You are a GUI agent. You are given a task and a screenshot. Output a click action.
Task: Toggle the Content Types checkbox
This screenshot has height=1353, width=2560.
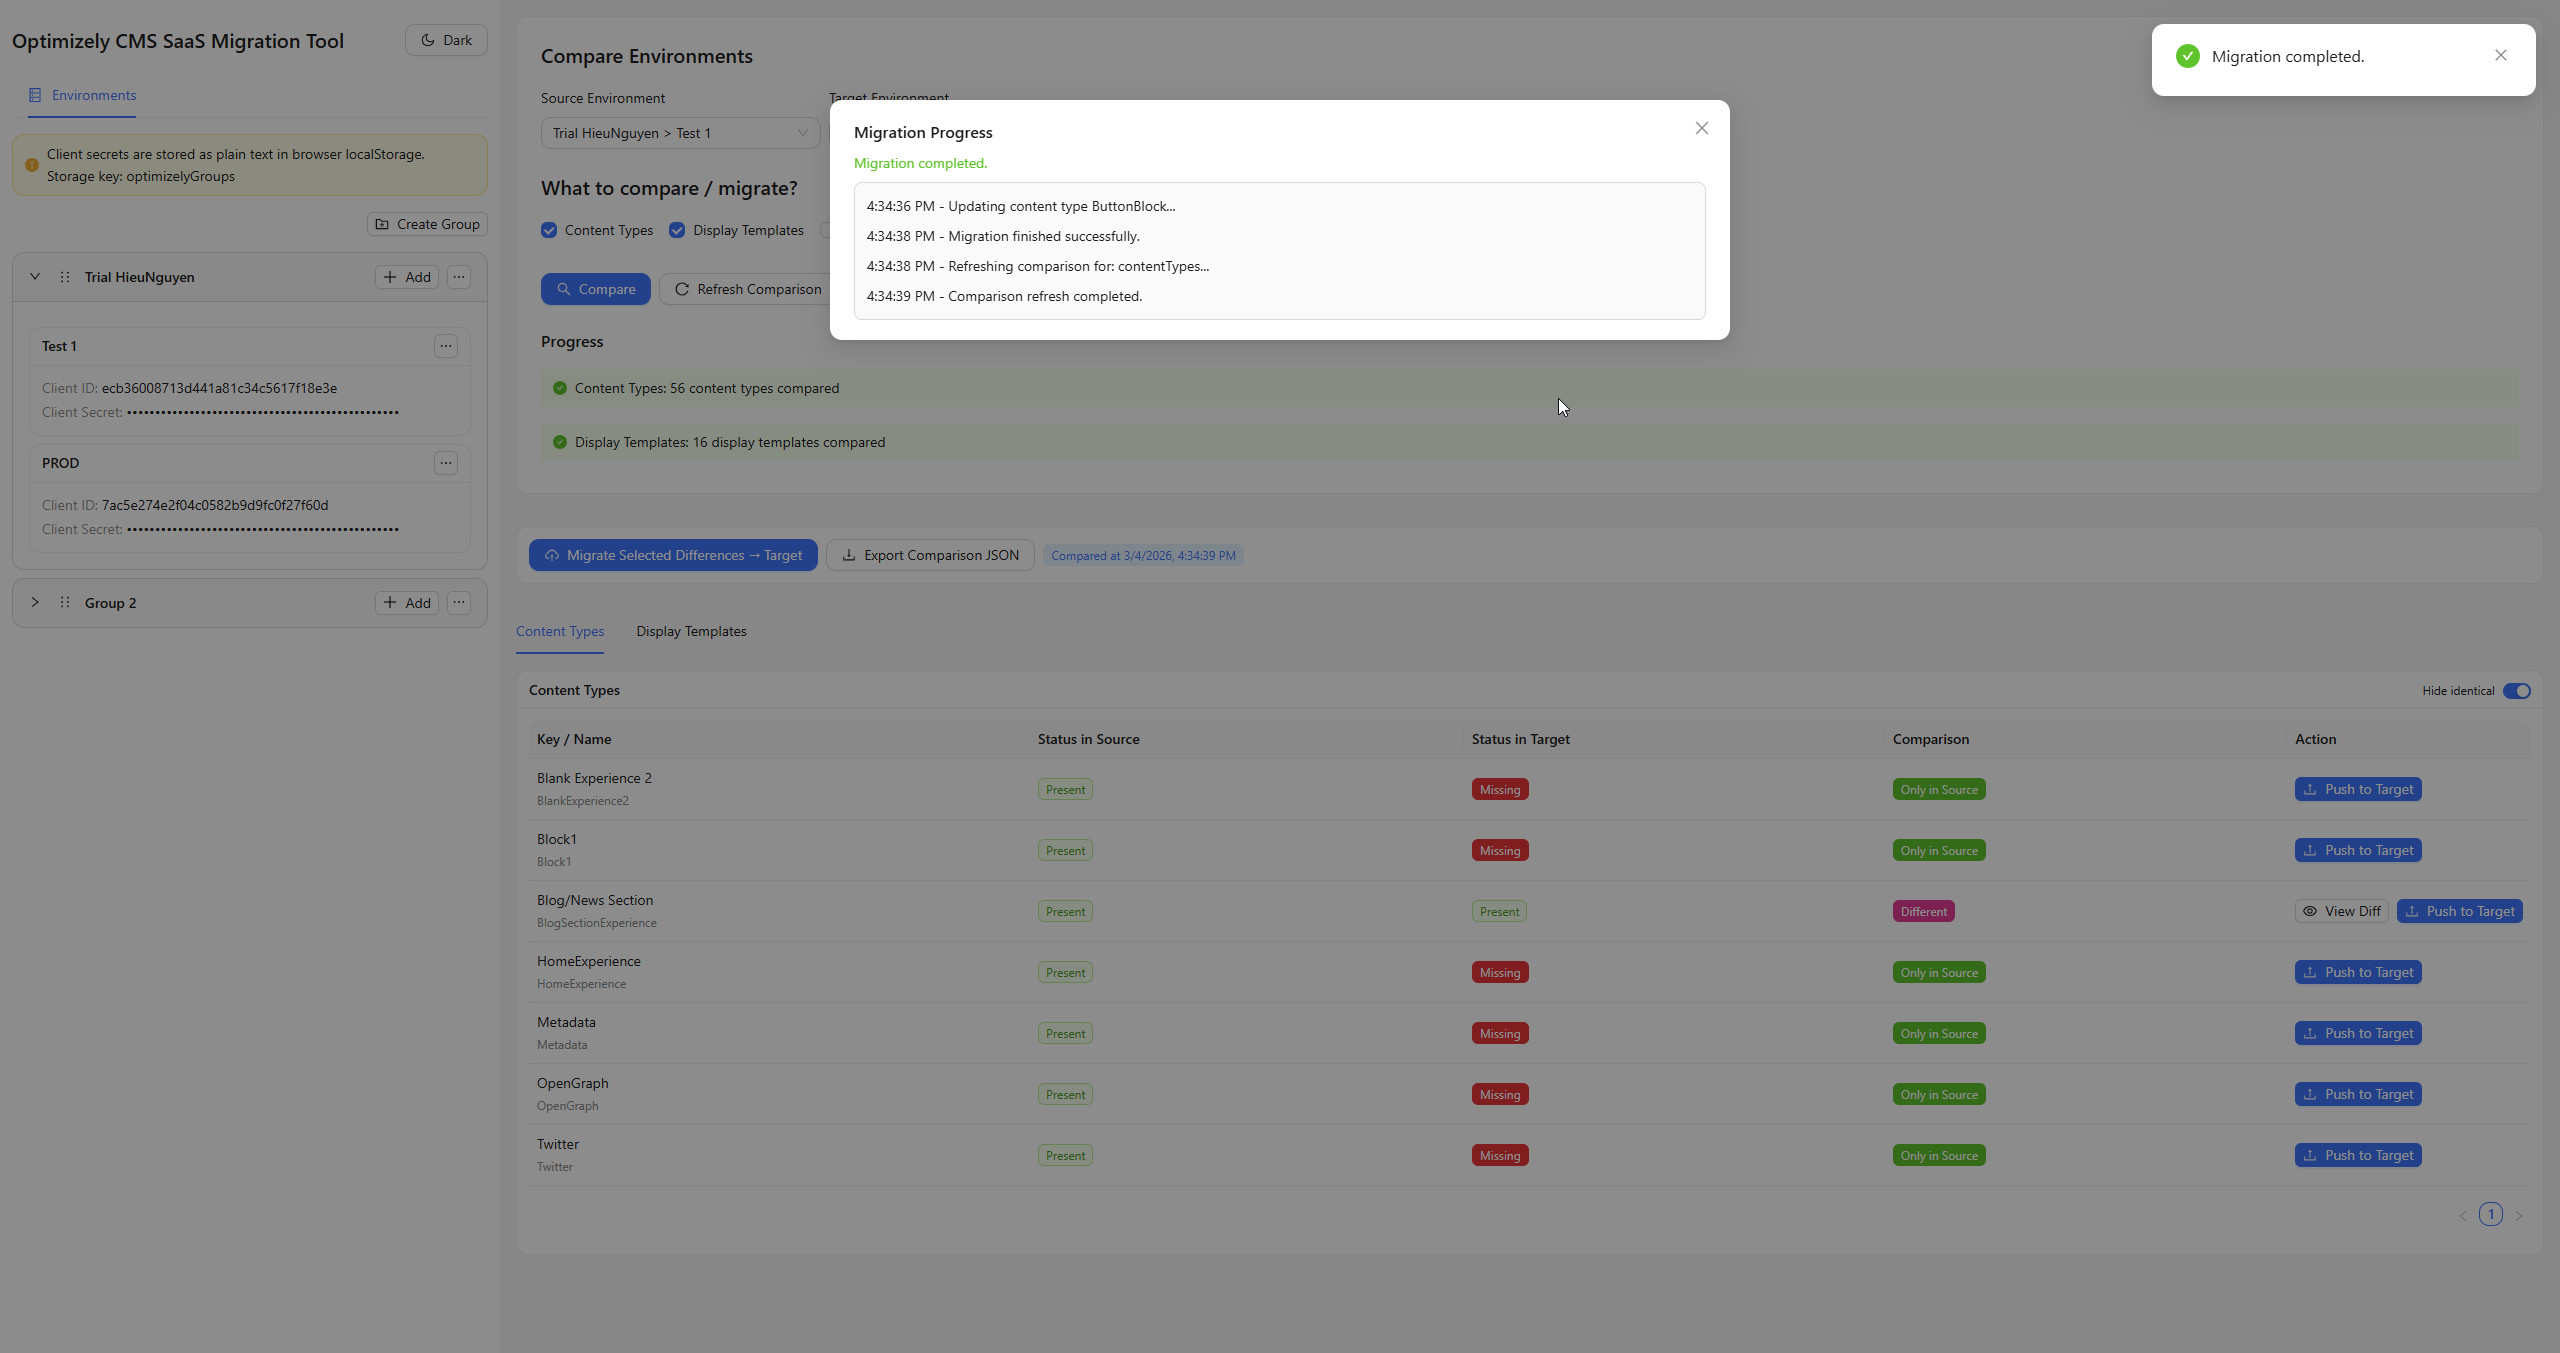[549, 231]
